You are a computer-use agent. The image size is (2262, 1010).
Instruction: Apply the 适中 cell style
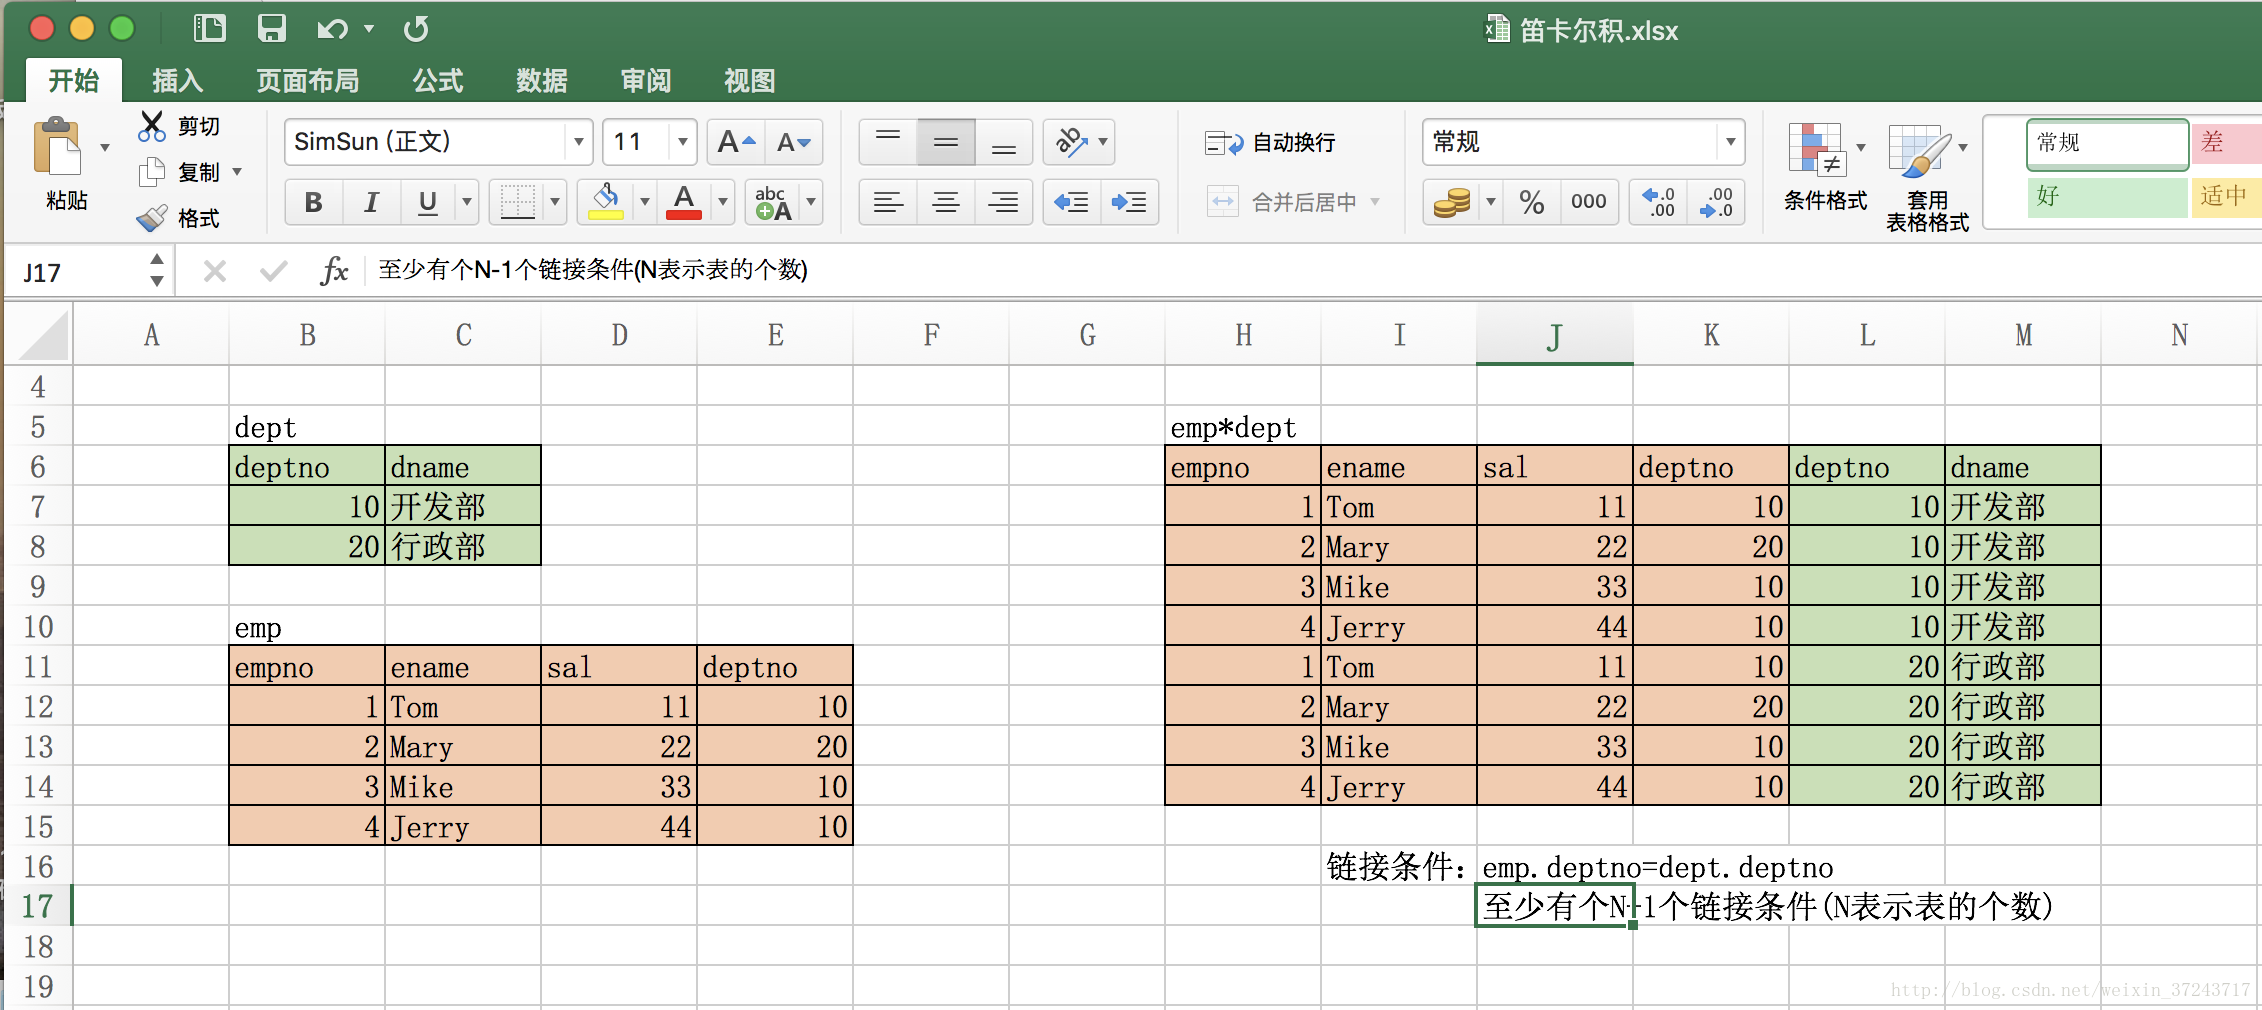[x=2226, y=196]
